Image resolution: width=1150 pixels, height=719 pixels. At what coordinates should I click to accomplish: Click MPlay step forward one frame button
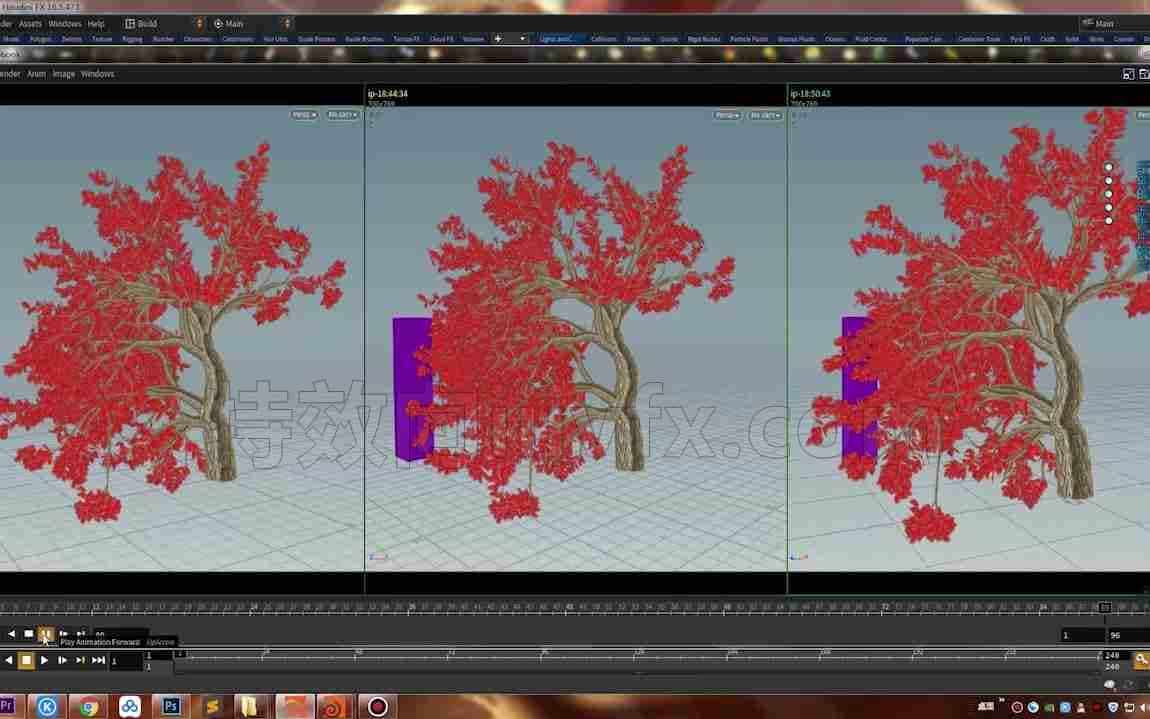64,634
